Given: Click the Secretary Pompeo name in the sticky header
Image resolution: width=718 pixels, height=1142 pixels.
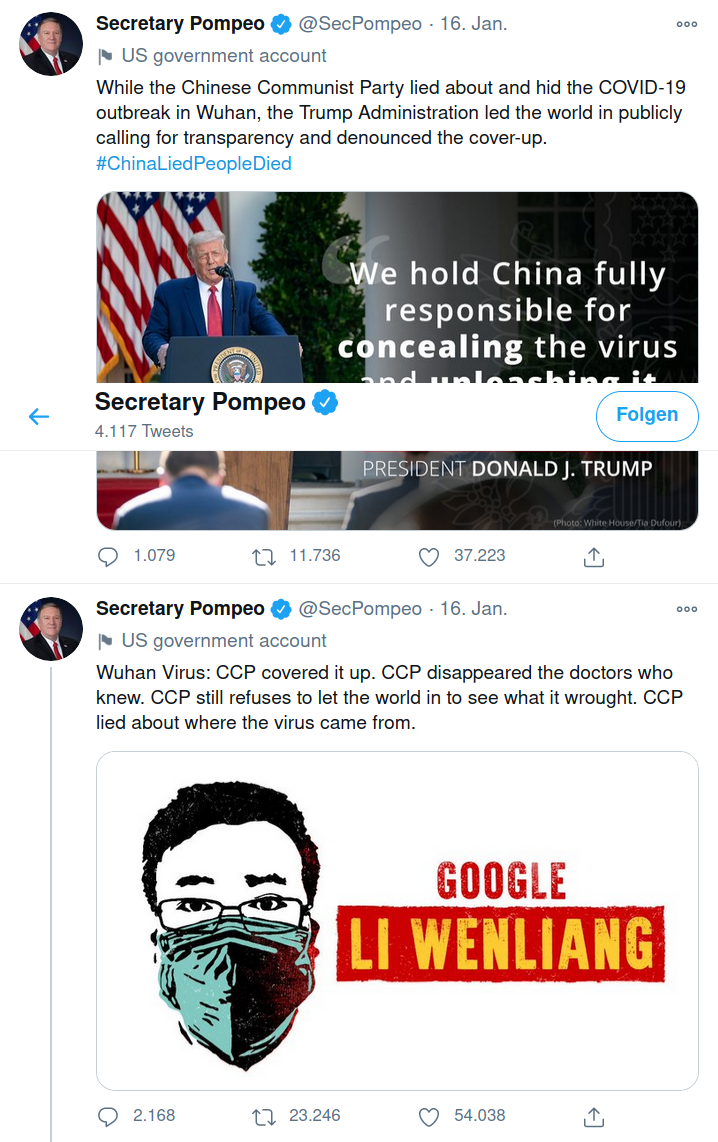Looking at the screenshot, I should click(x=200, y=401).
